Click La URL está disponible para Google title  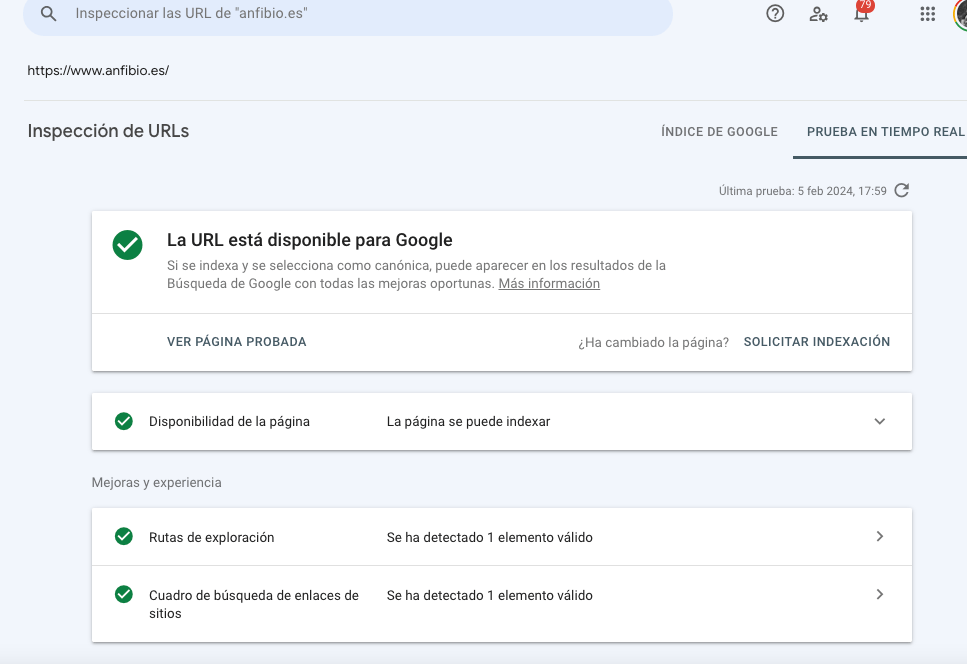click(x=310, y=240)
